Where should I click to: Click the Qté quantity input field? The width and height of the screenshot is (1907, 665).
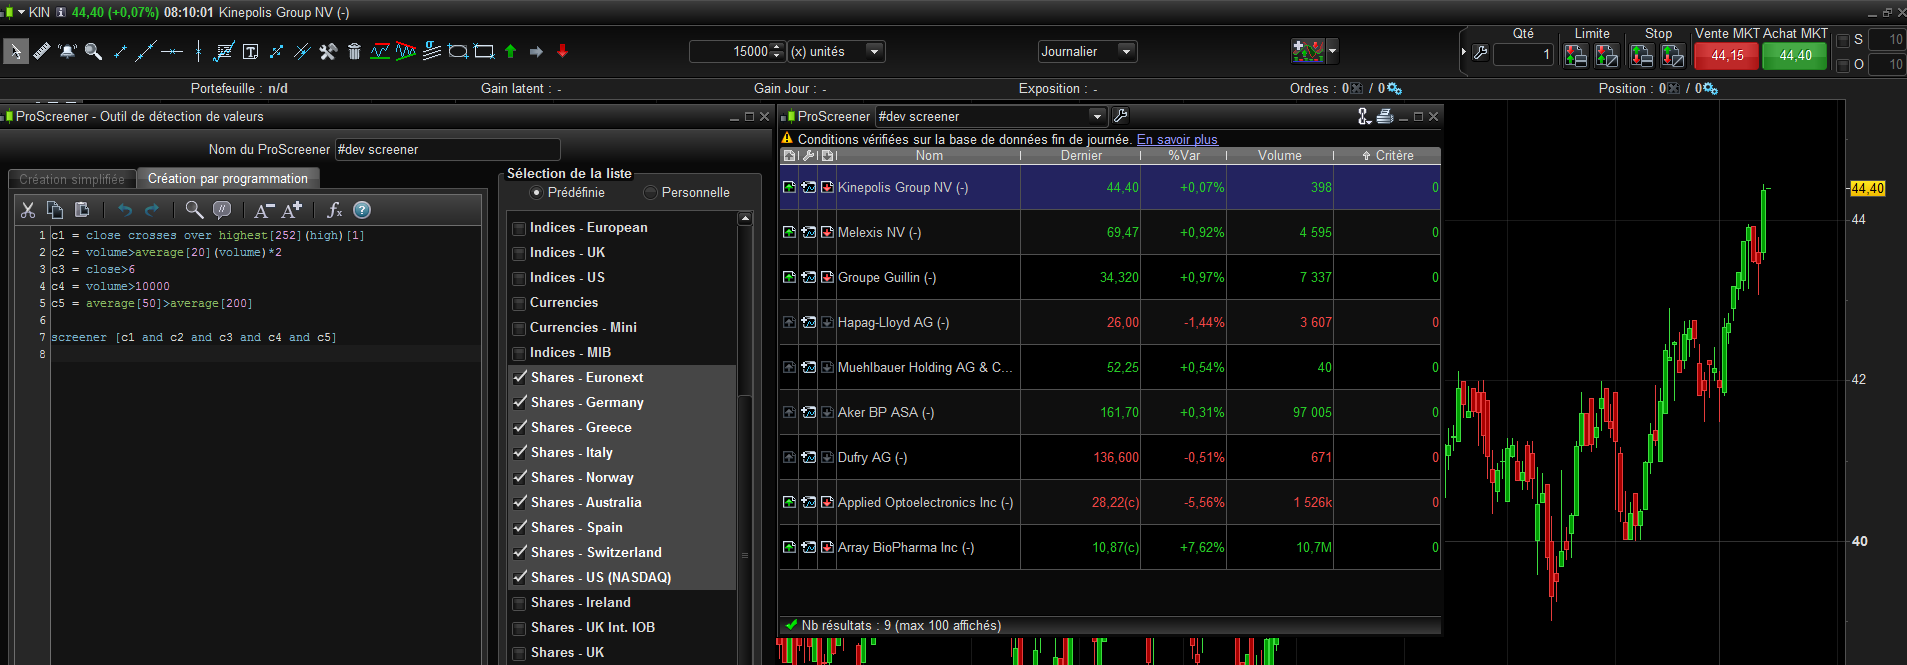point(1523,55)
